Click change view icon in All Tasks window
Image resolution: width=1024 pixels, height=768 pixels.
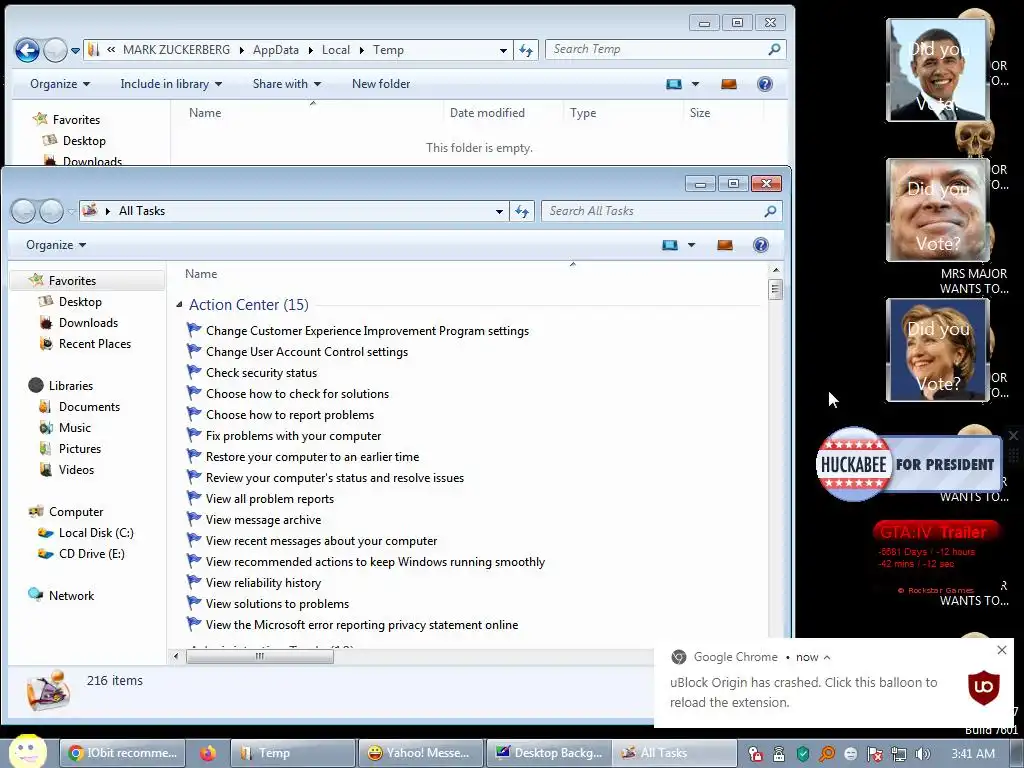670,245
